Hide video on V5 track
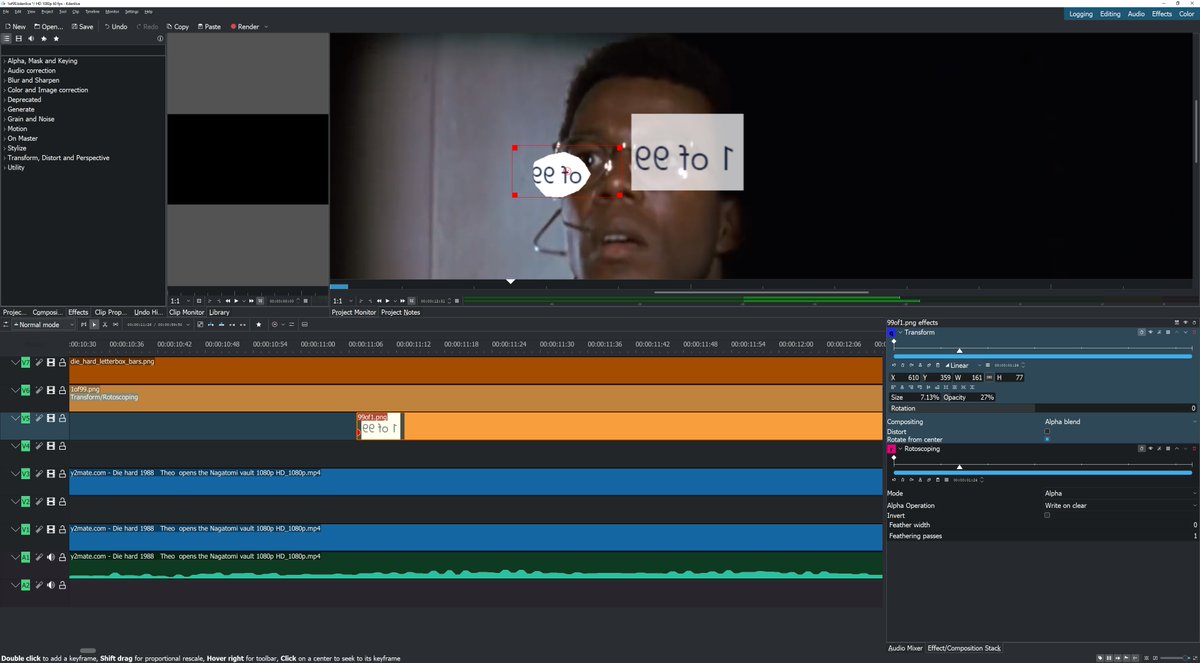This screenshot has width=1200, height=663. (x=51, y=418)
